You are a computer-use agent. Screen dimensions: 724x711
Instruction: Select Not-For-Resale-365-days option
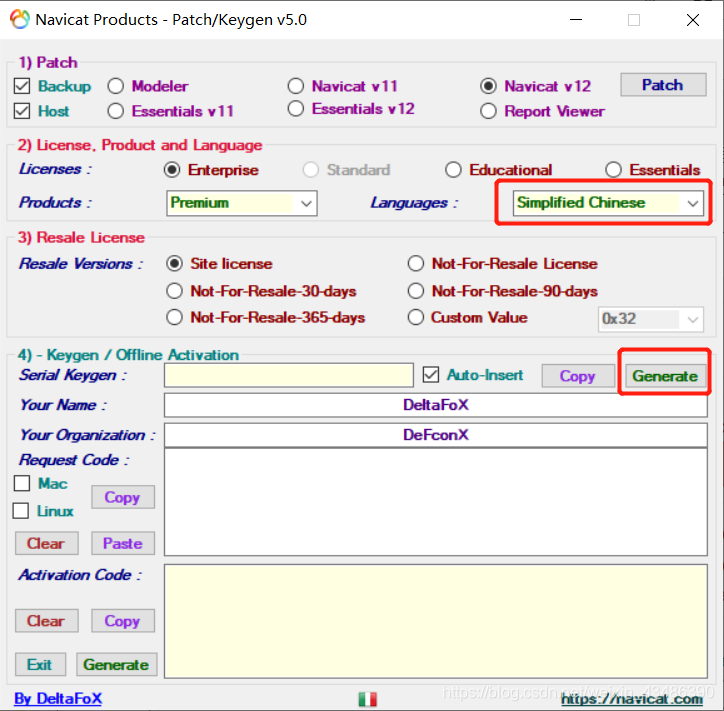pos(174,318)
